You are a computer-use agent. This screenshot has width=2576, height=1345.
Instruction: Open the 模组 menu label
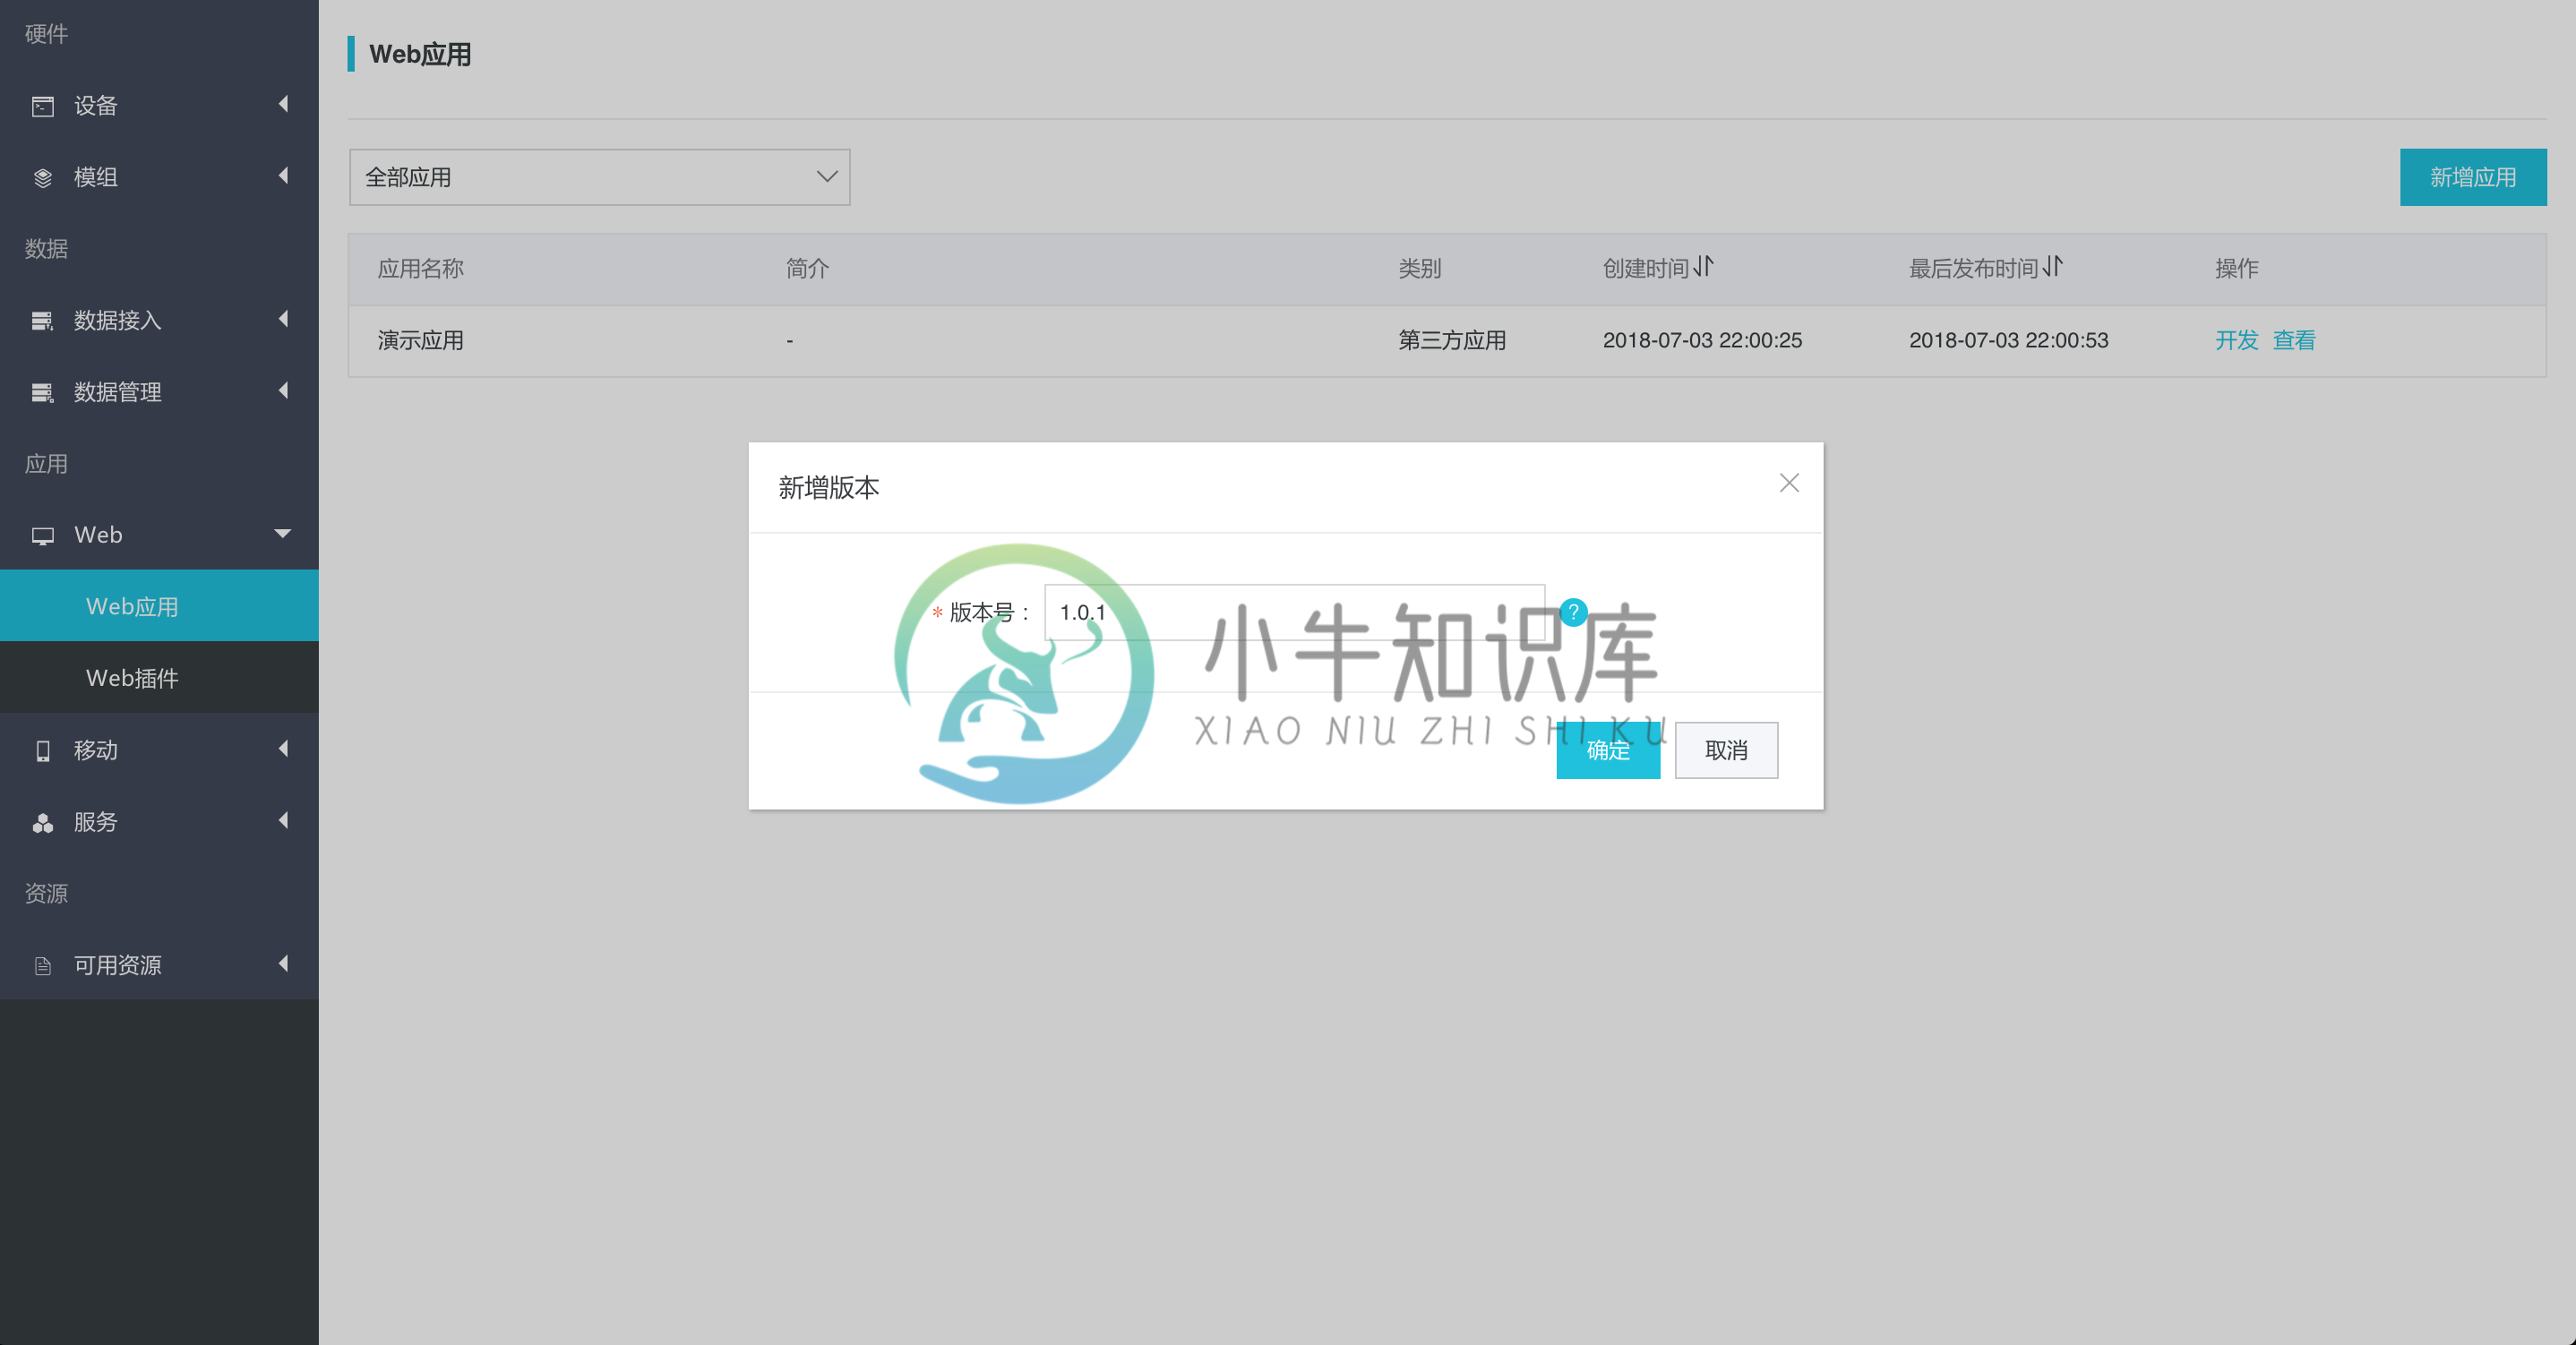[x=96, y=178]
